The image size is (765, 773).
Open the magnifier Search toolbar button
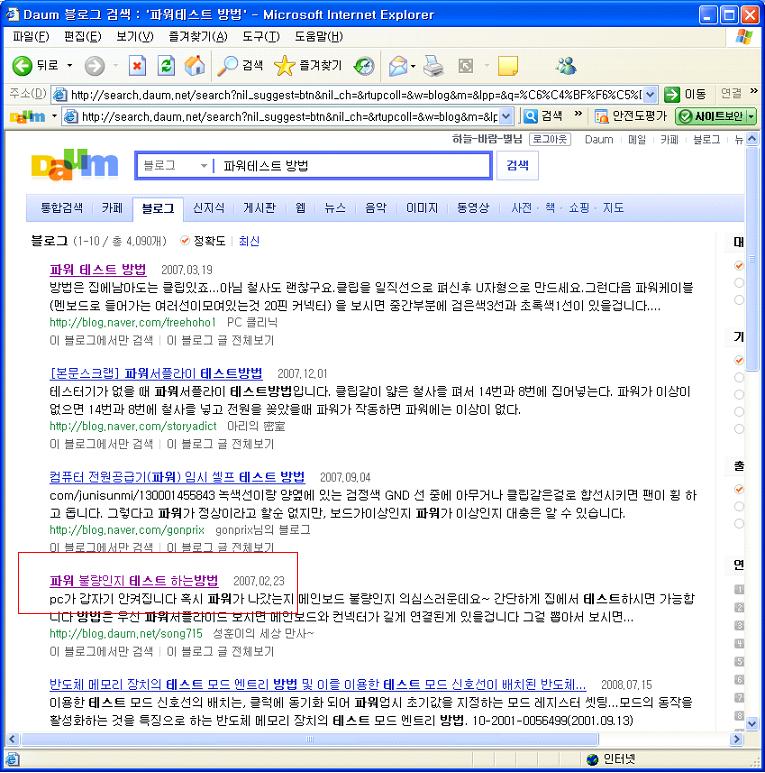coord(241,66)
